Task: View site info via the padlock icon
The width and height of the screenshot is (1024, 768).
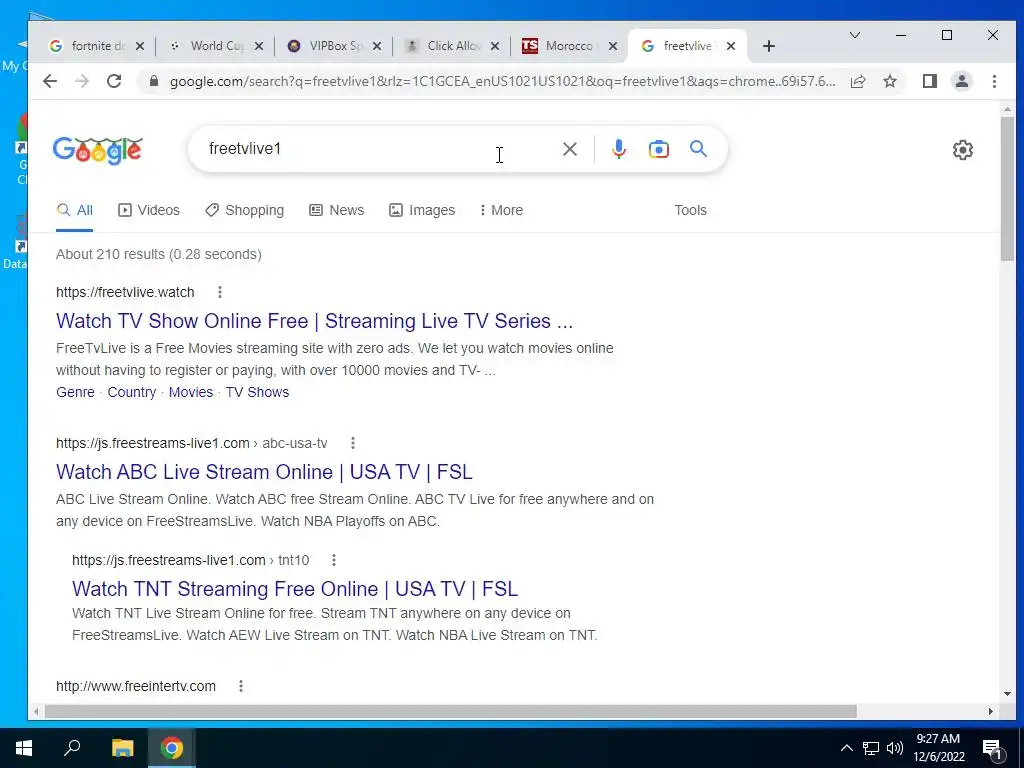Action: click(154, 81)
